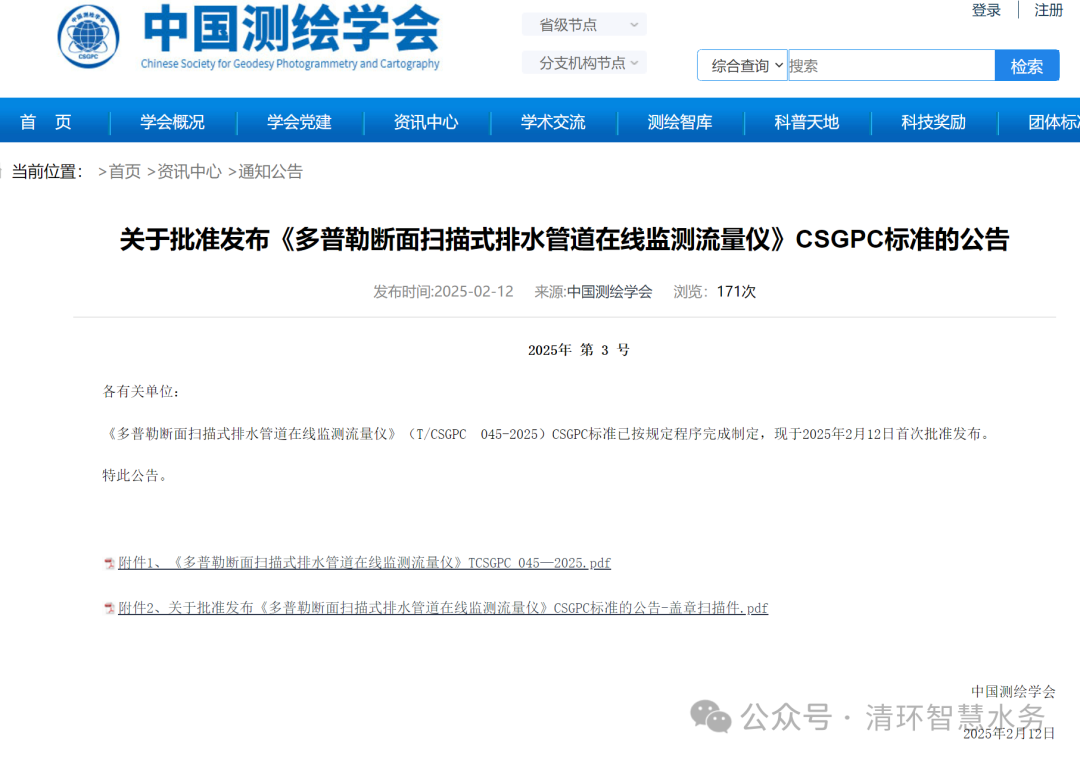The image size is (1080, 761).
Task: Click PDF icon beside 附件2
Action: (109, 609)
